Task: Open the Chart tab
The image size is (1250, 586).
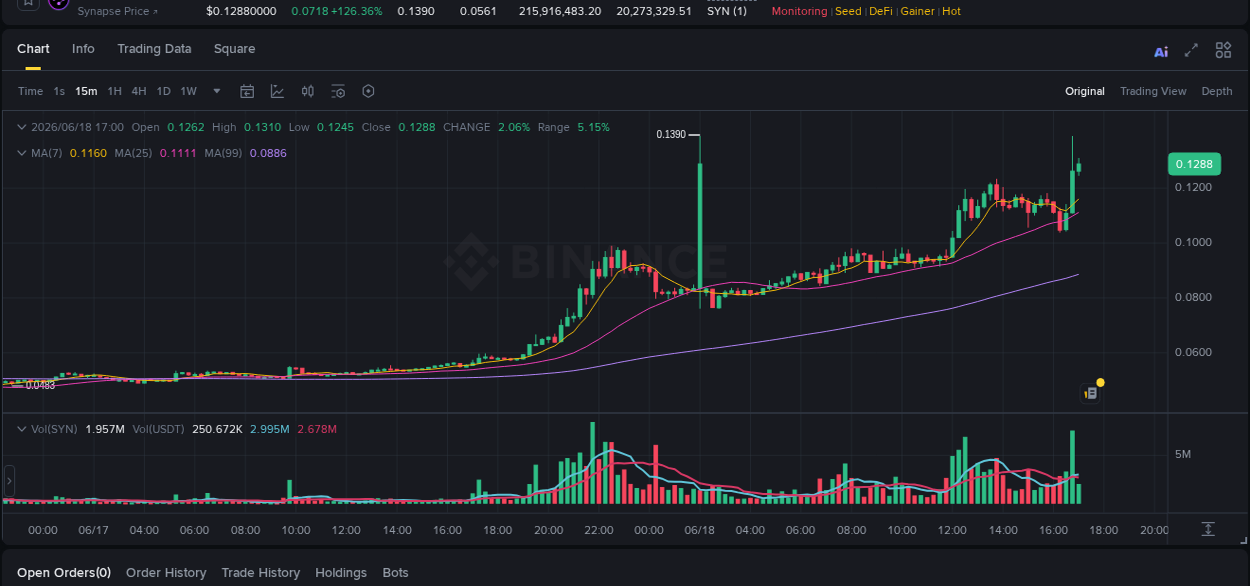Action: 33,49
